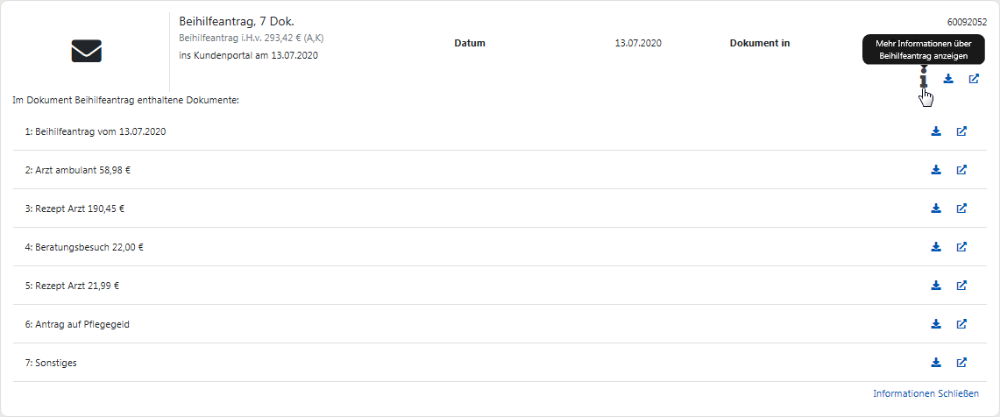The image size is (1000, 417).
Task: Download the "Antrag auf Pflegegeld" document
Action: [x=936, y=324]
